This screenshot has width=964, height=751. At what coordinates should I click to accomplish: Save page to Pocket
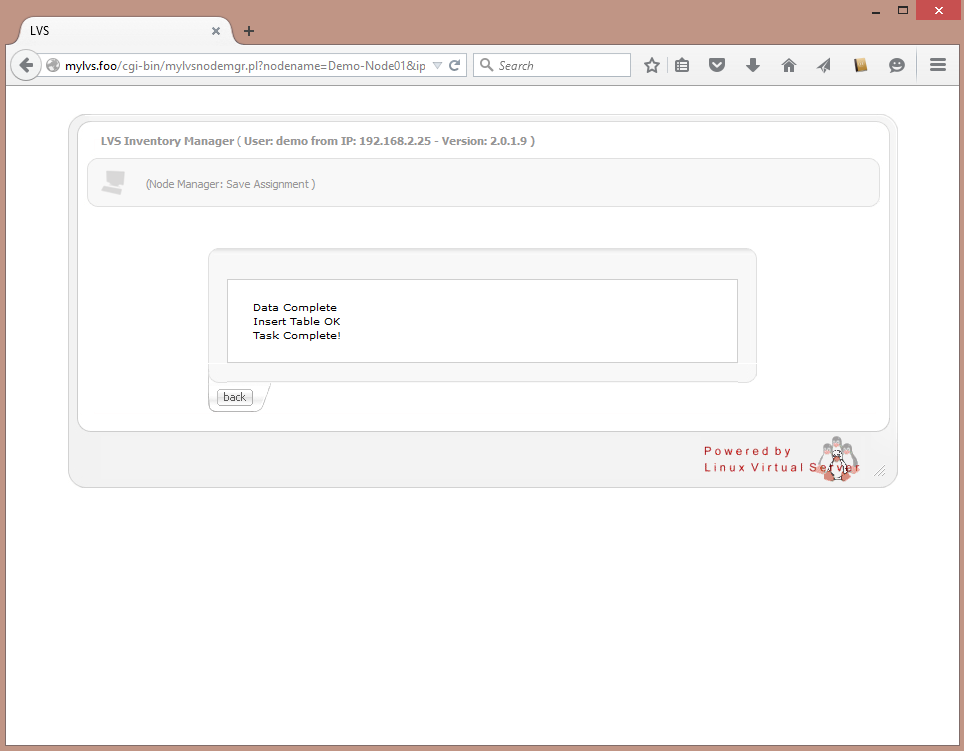point(717,65)
